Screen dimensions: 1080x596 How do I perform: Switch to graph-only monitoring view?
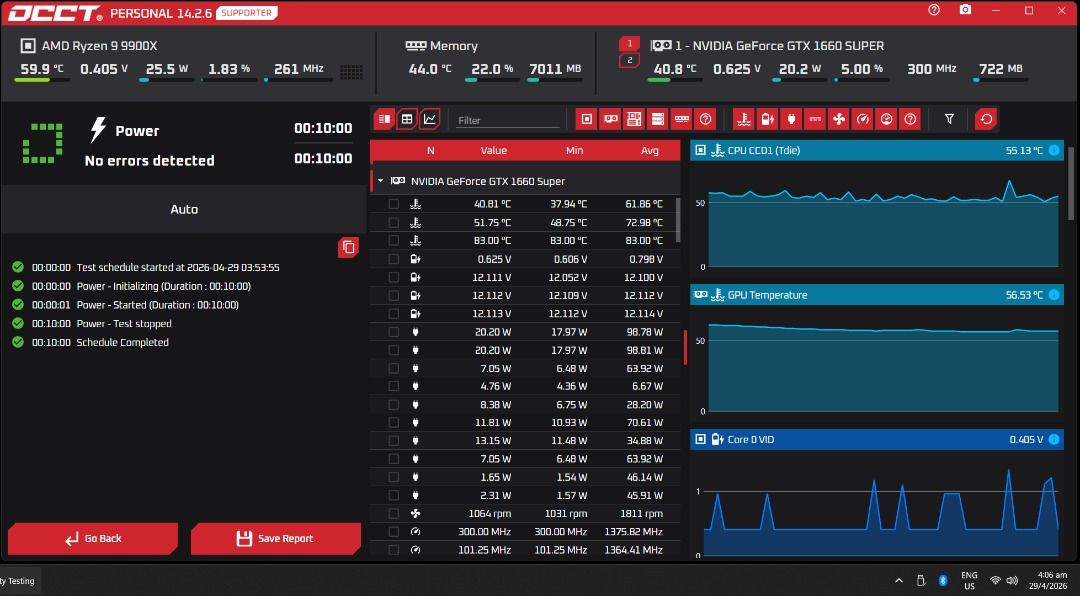tap(430, 119)
